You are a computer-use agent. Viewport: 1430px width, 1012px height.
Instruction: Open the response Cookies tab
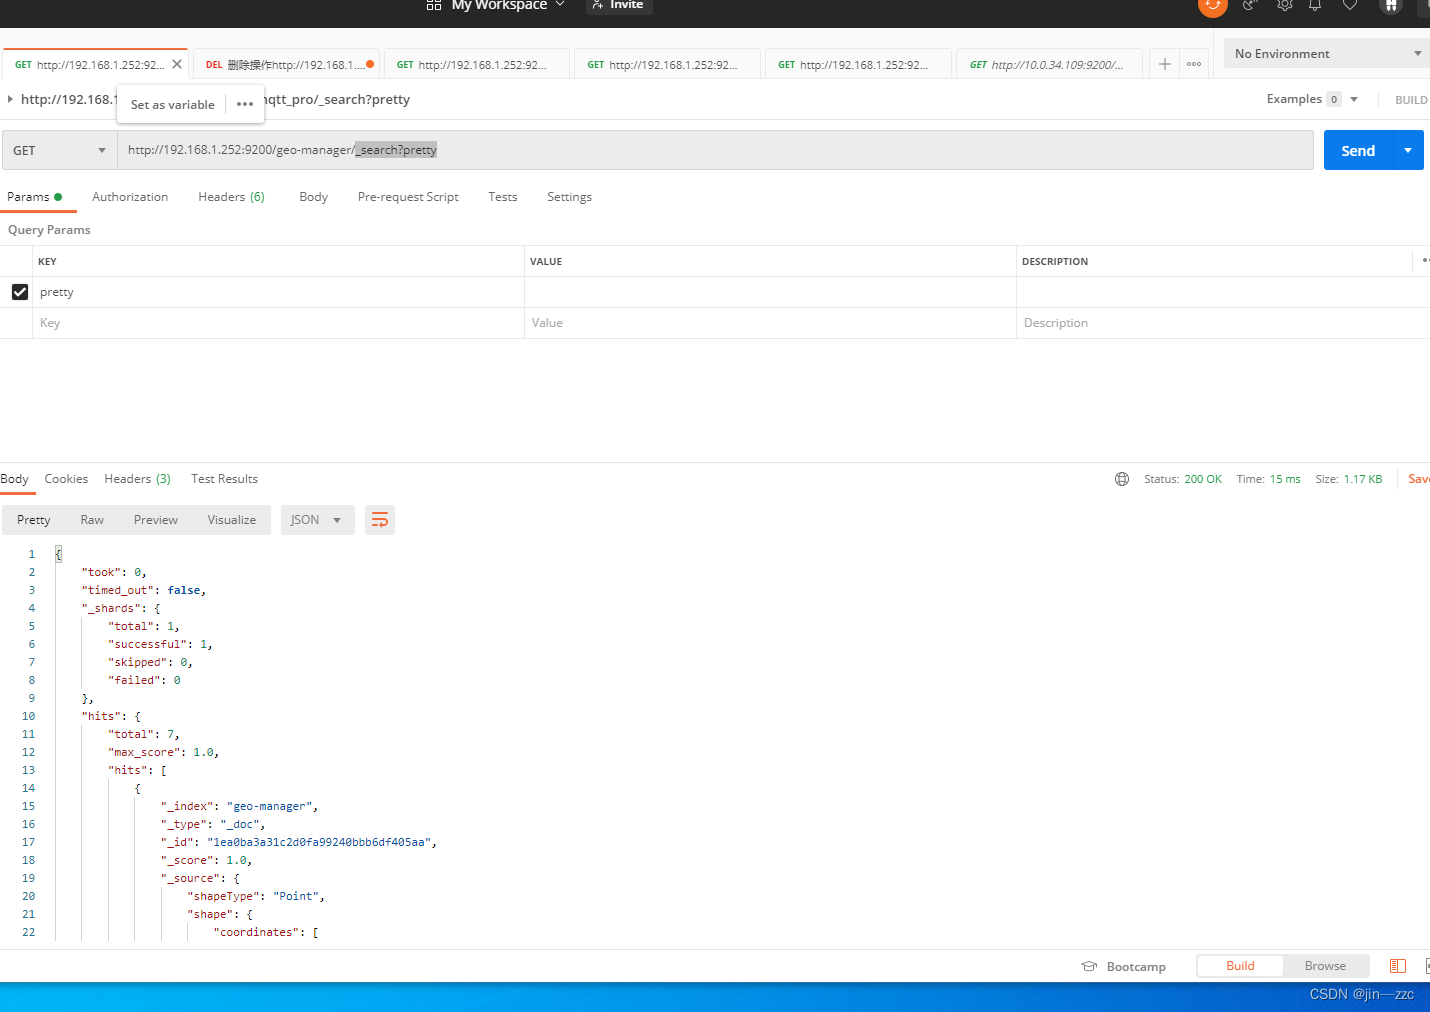(x=66, y=479)
